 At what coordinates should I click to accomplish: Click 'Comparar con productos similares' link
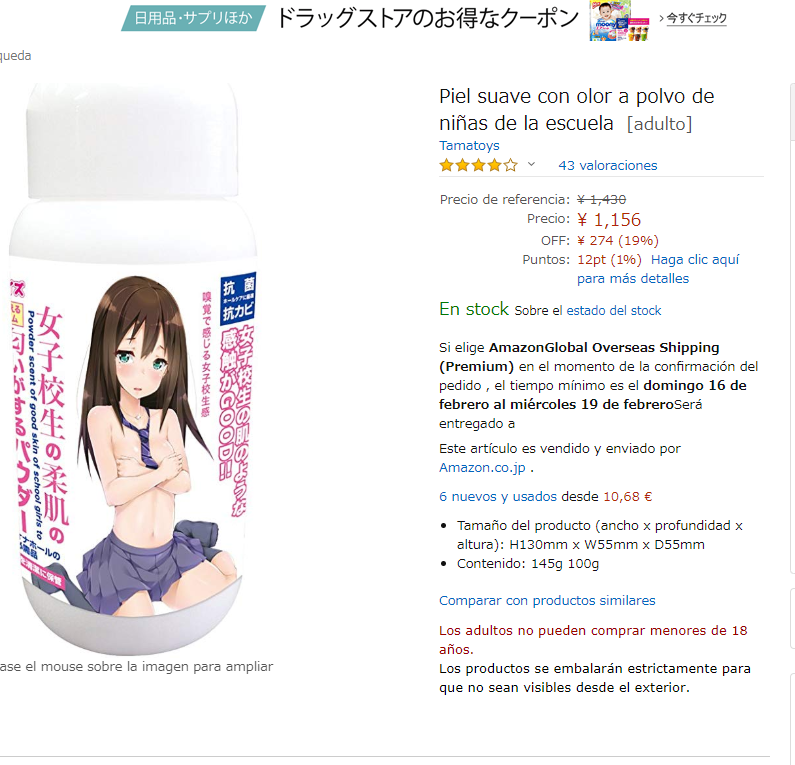(547, 600)
